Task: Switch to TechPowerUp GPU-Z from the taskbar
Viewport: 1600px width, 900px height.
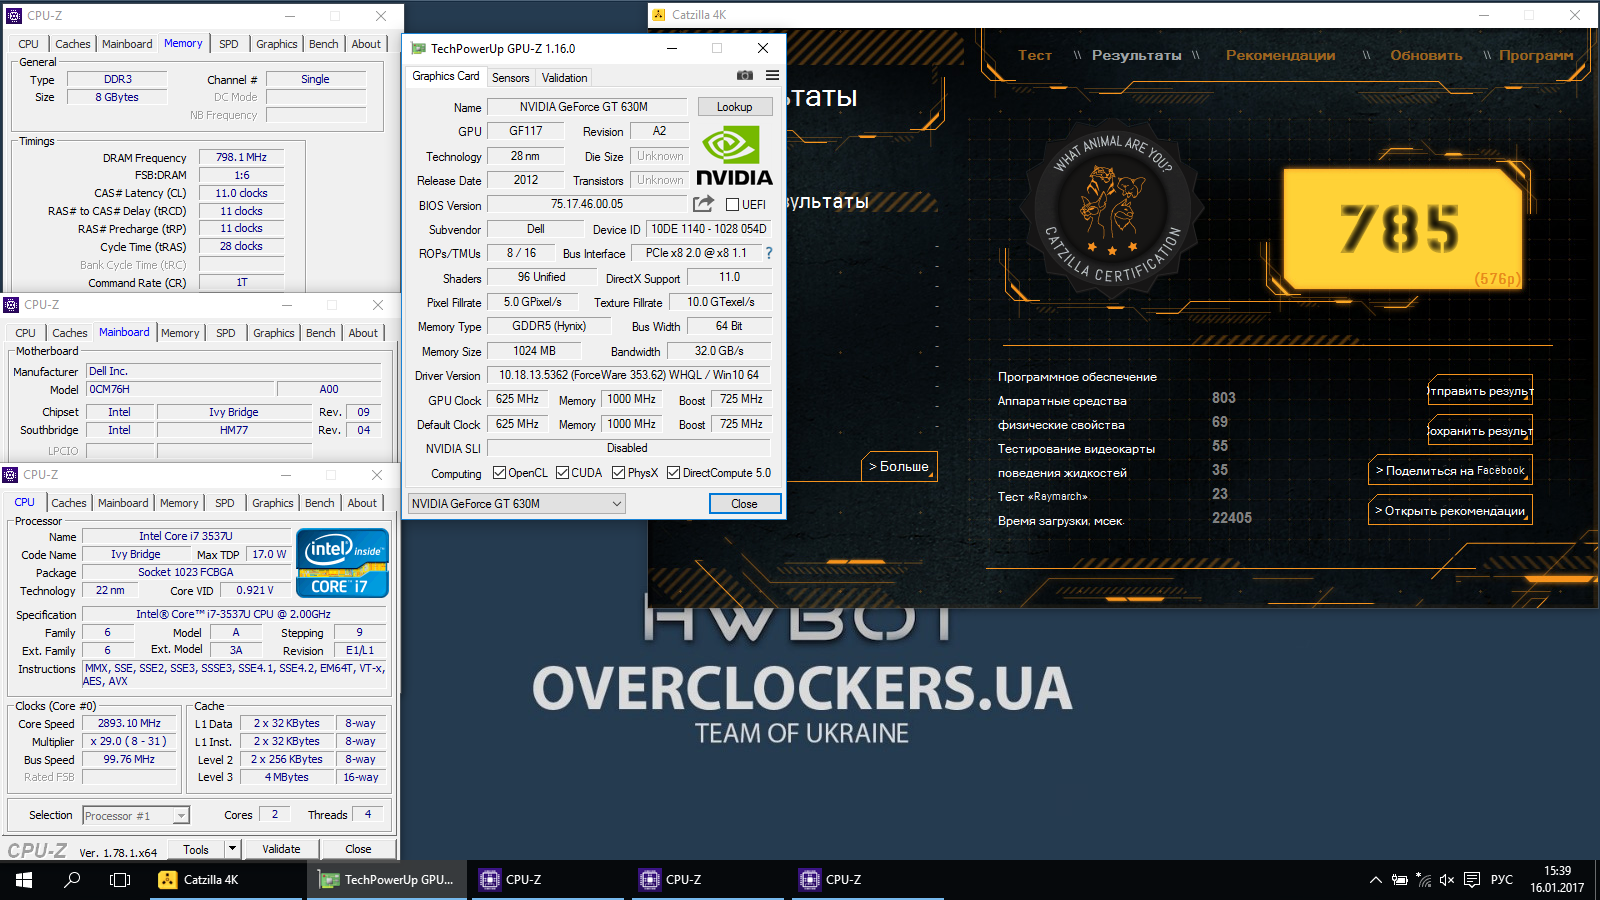Action: click(x=387, y=880)
